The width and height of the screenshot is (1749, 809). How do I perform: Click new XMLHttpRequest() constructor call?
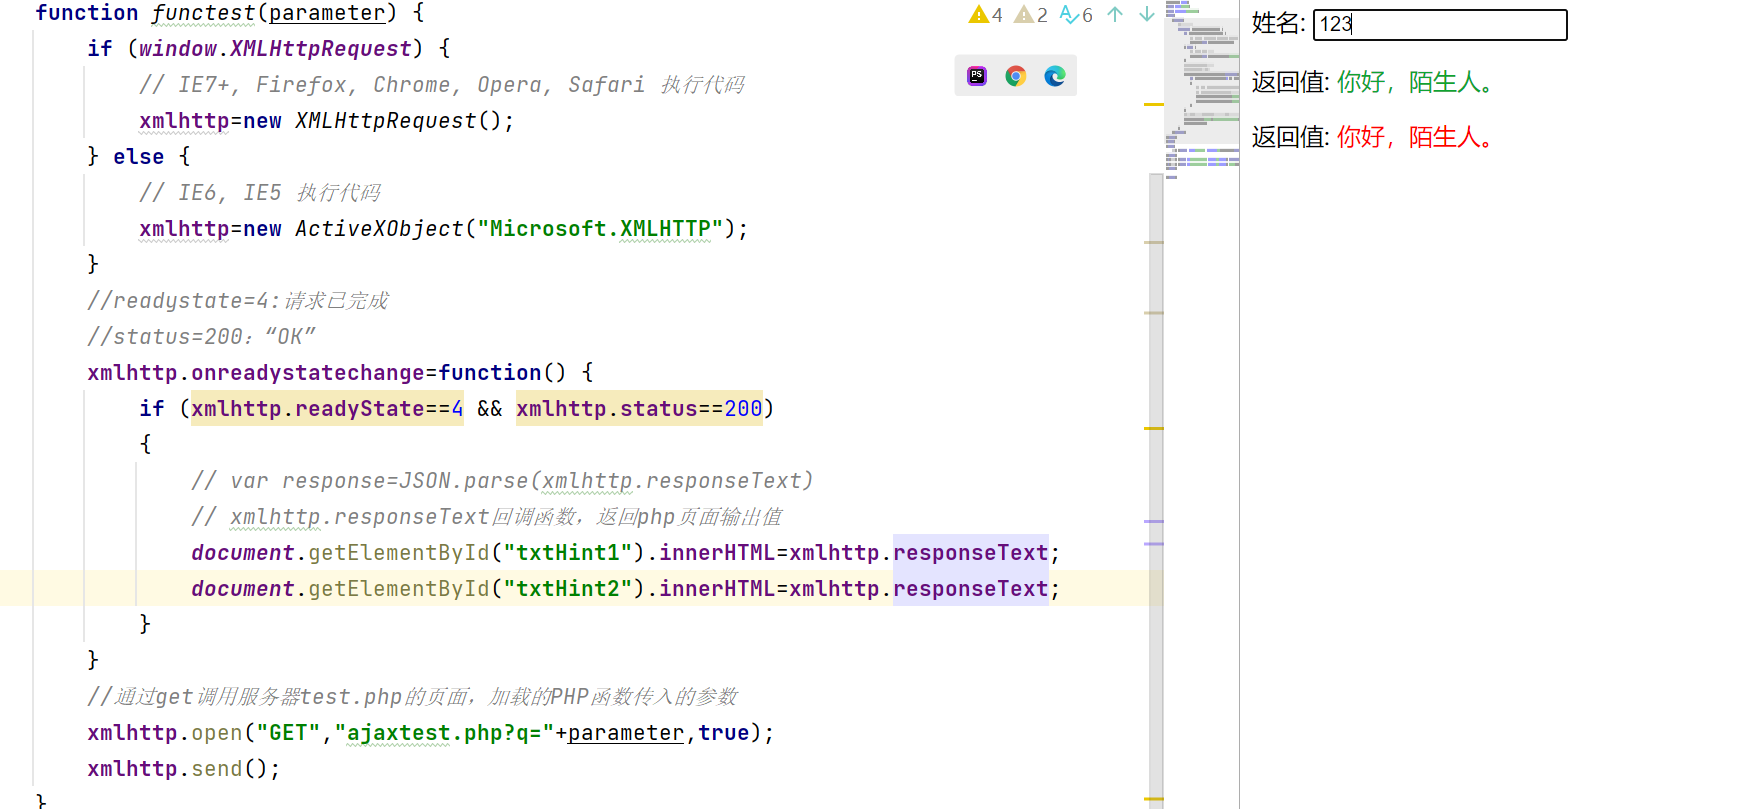379,121
